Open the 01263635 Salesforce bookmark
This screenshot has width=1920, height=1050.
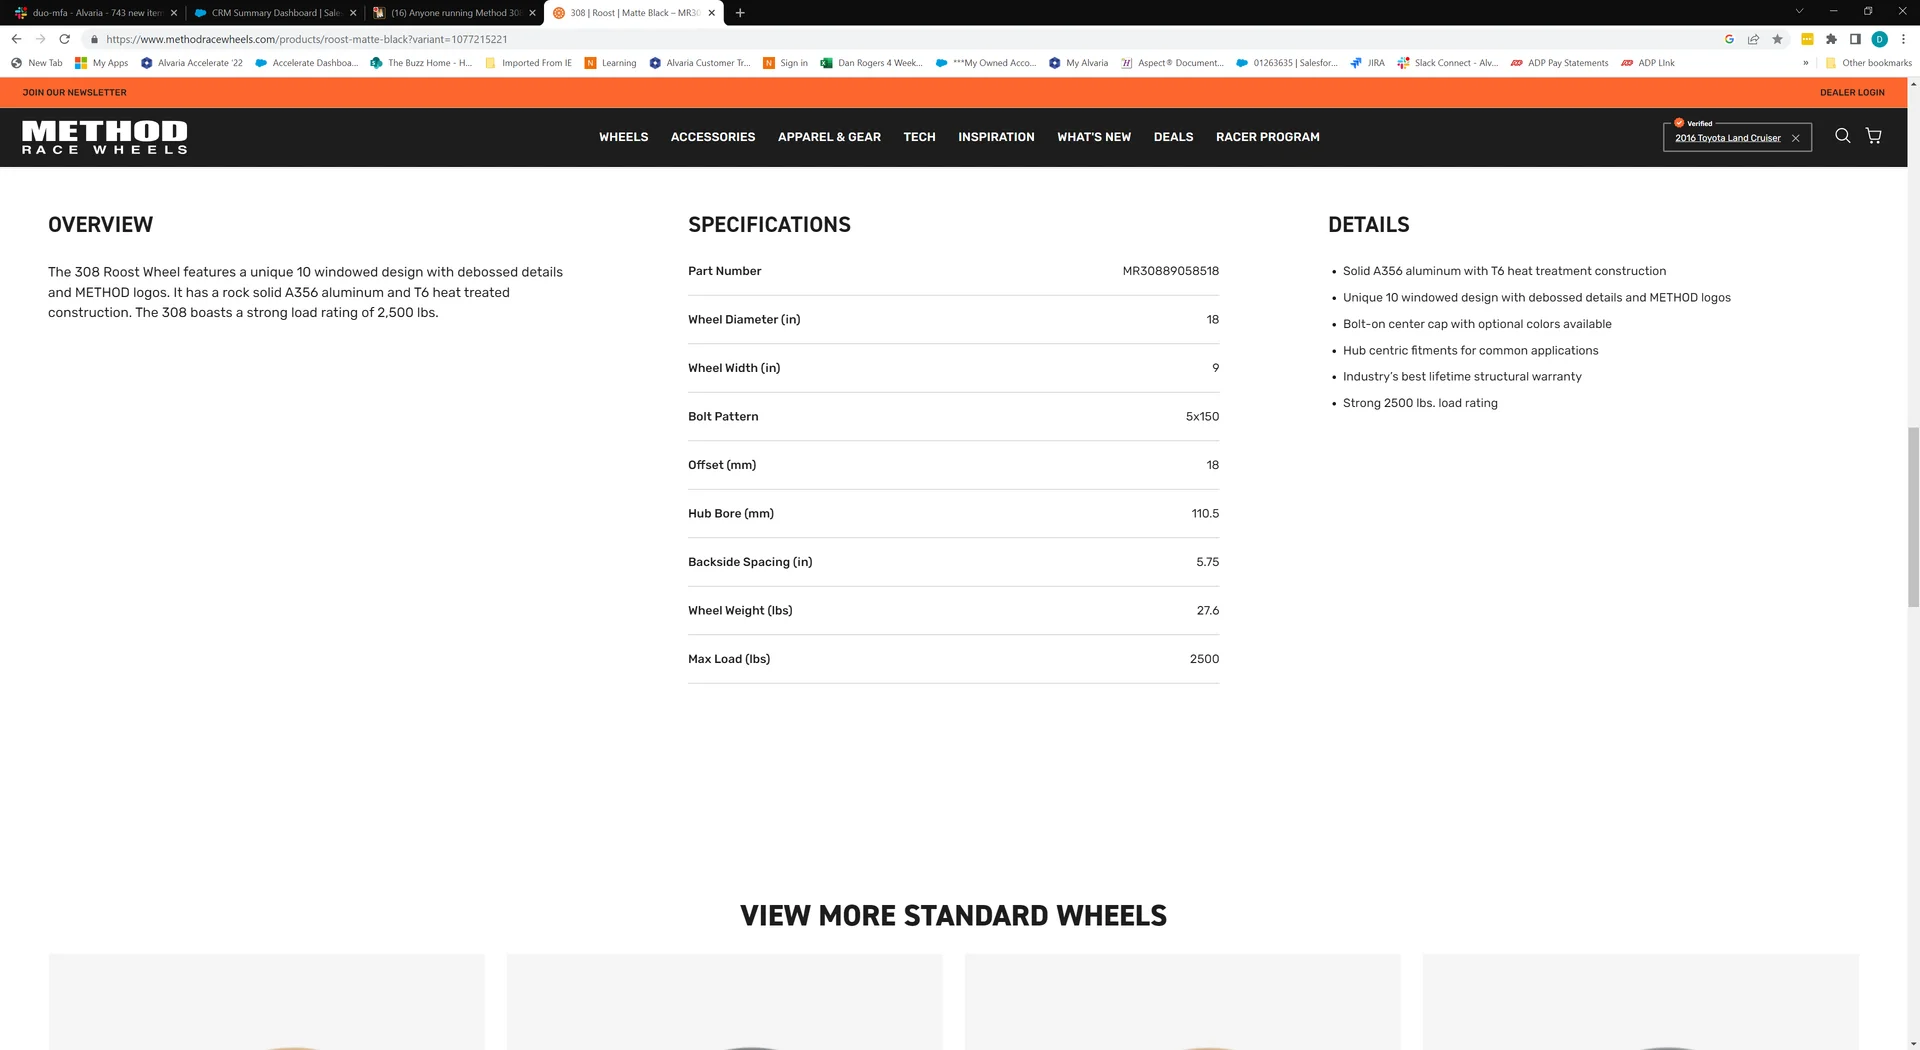pos(1287,63)
